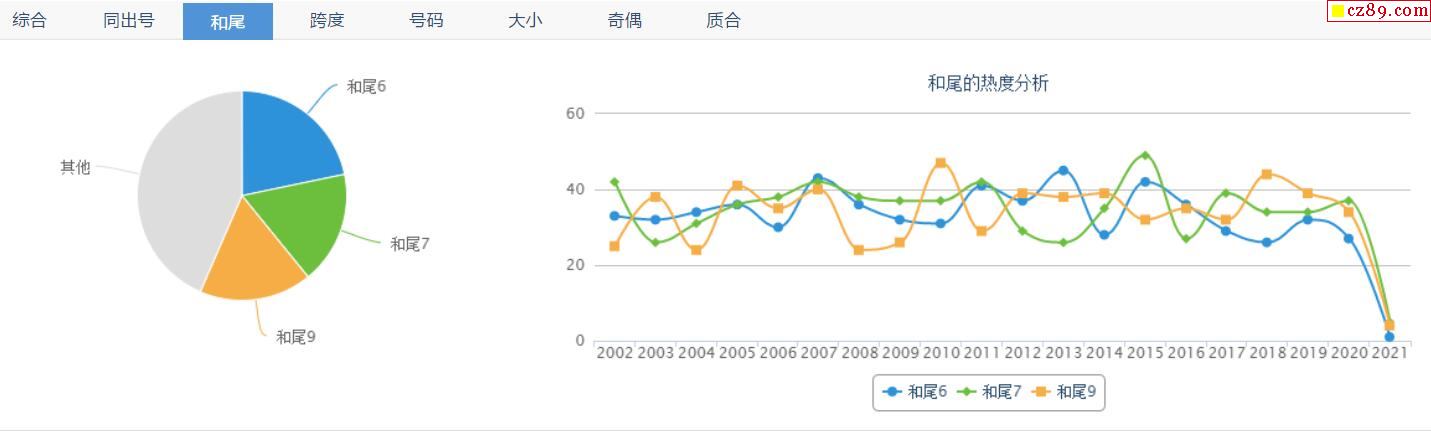The image size is (1431, 431).
Task: Toggle 和尾7 series in chart legend
Action: 989,392
